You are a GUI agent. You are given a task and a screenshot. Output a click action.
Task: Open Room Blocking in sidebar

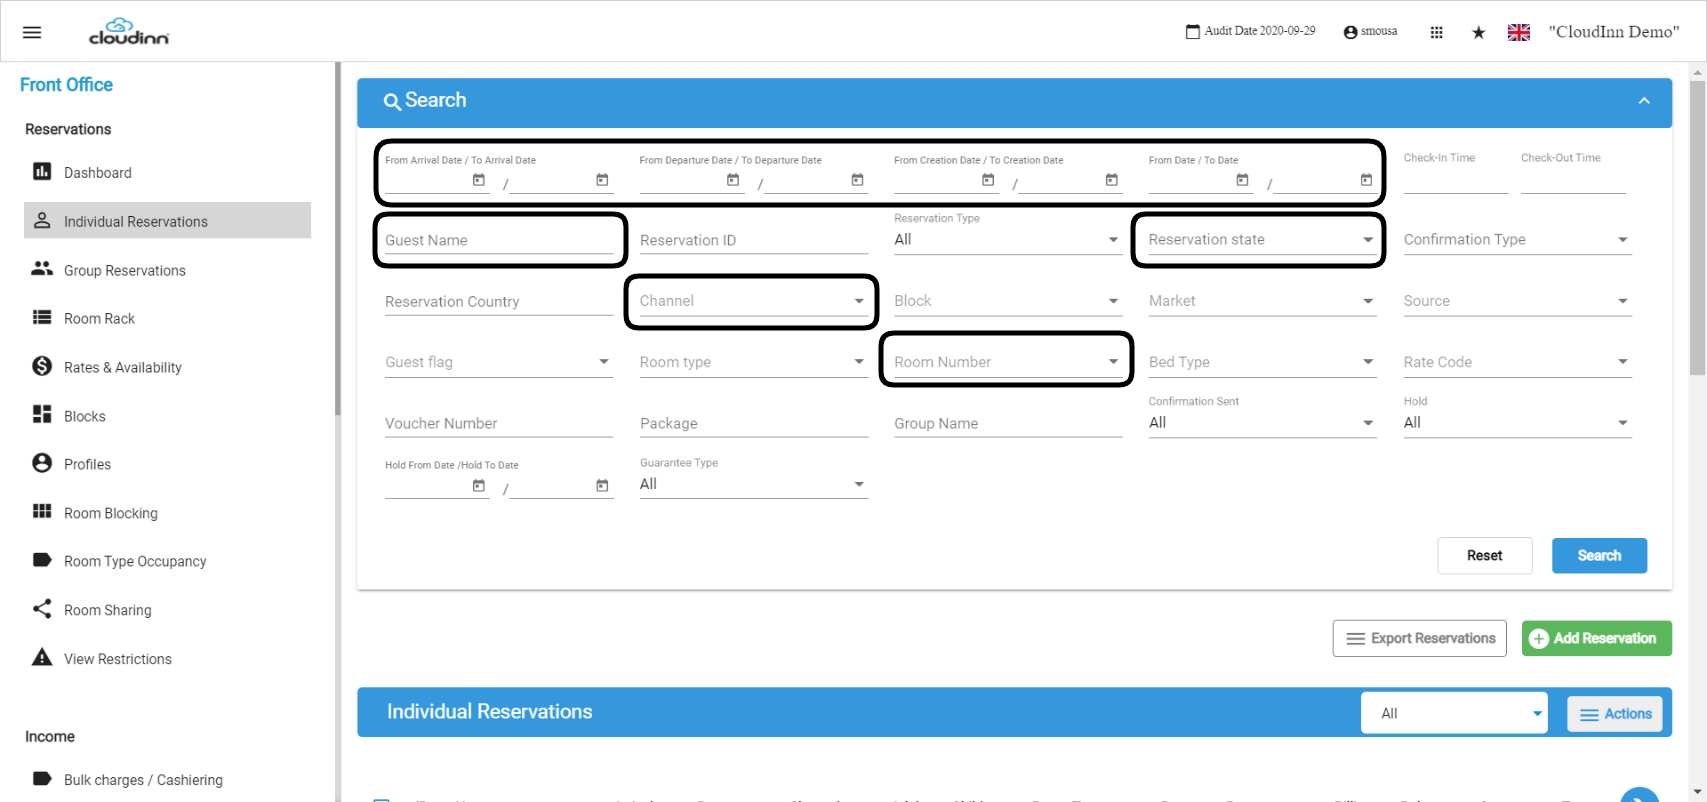167,513
